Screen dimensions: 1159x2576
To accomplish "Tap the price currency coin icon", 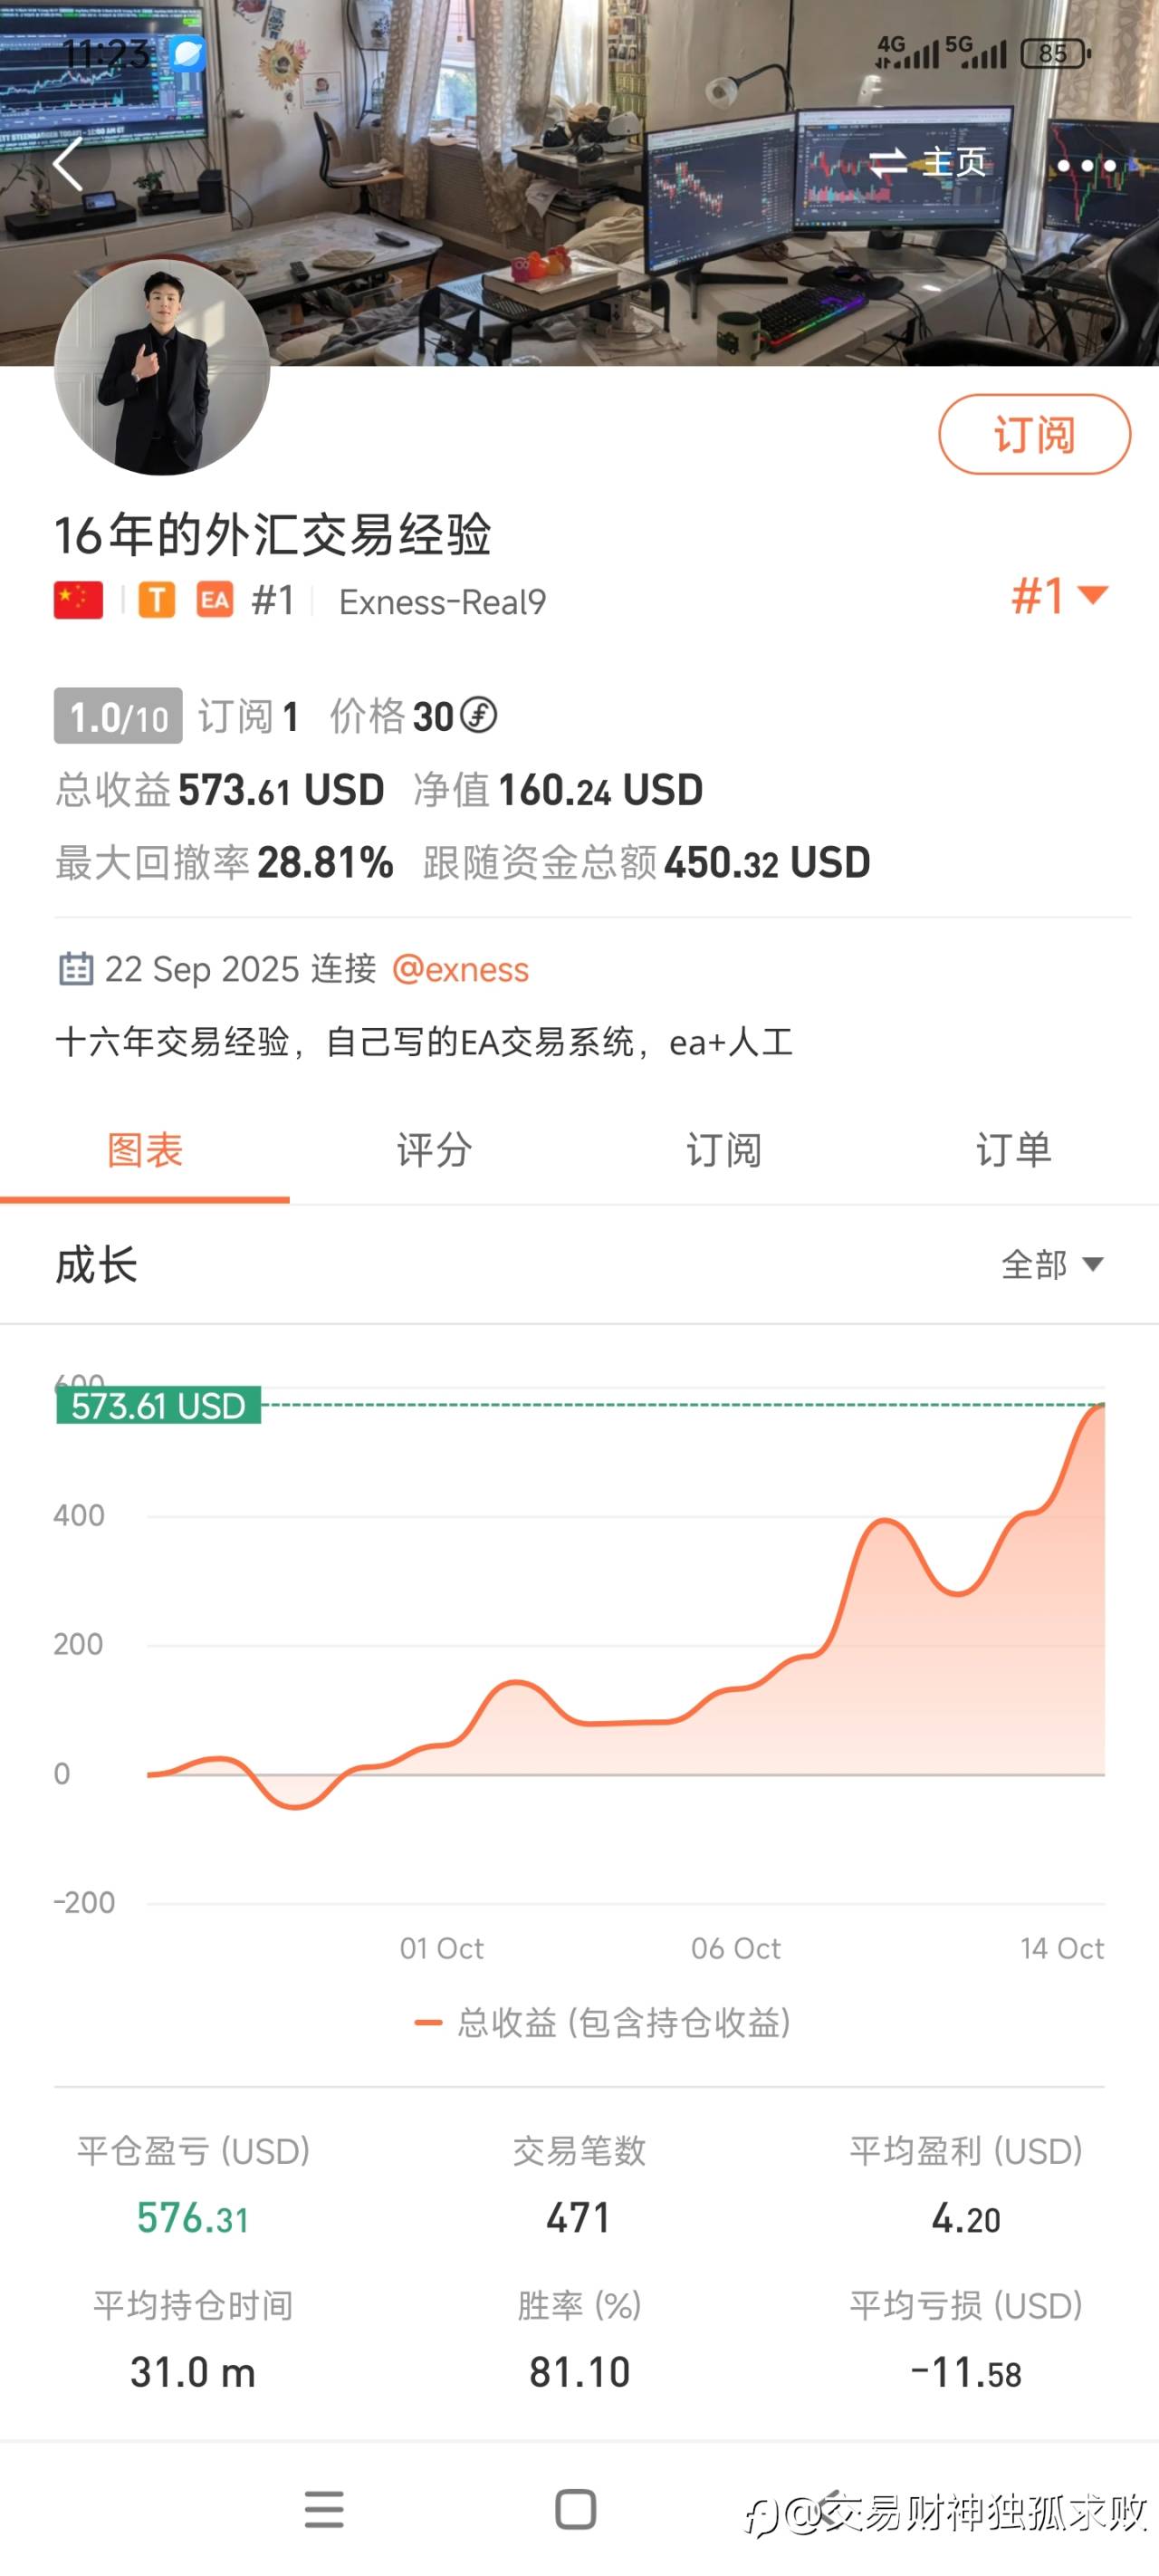I will (x=479, y=715).
